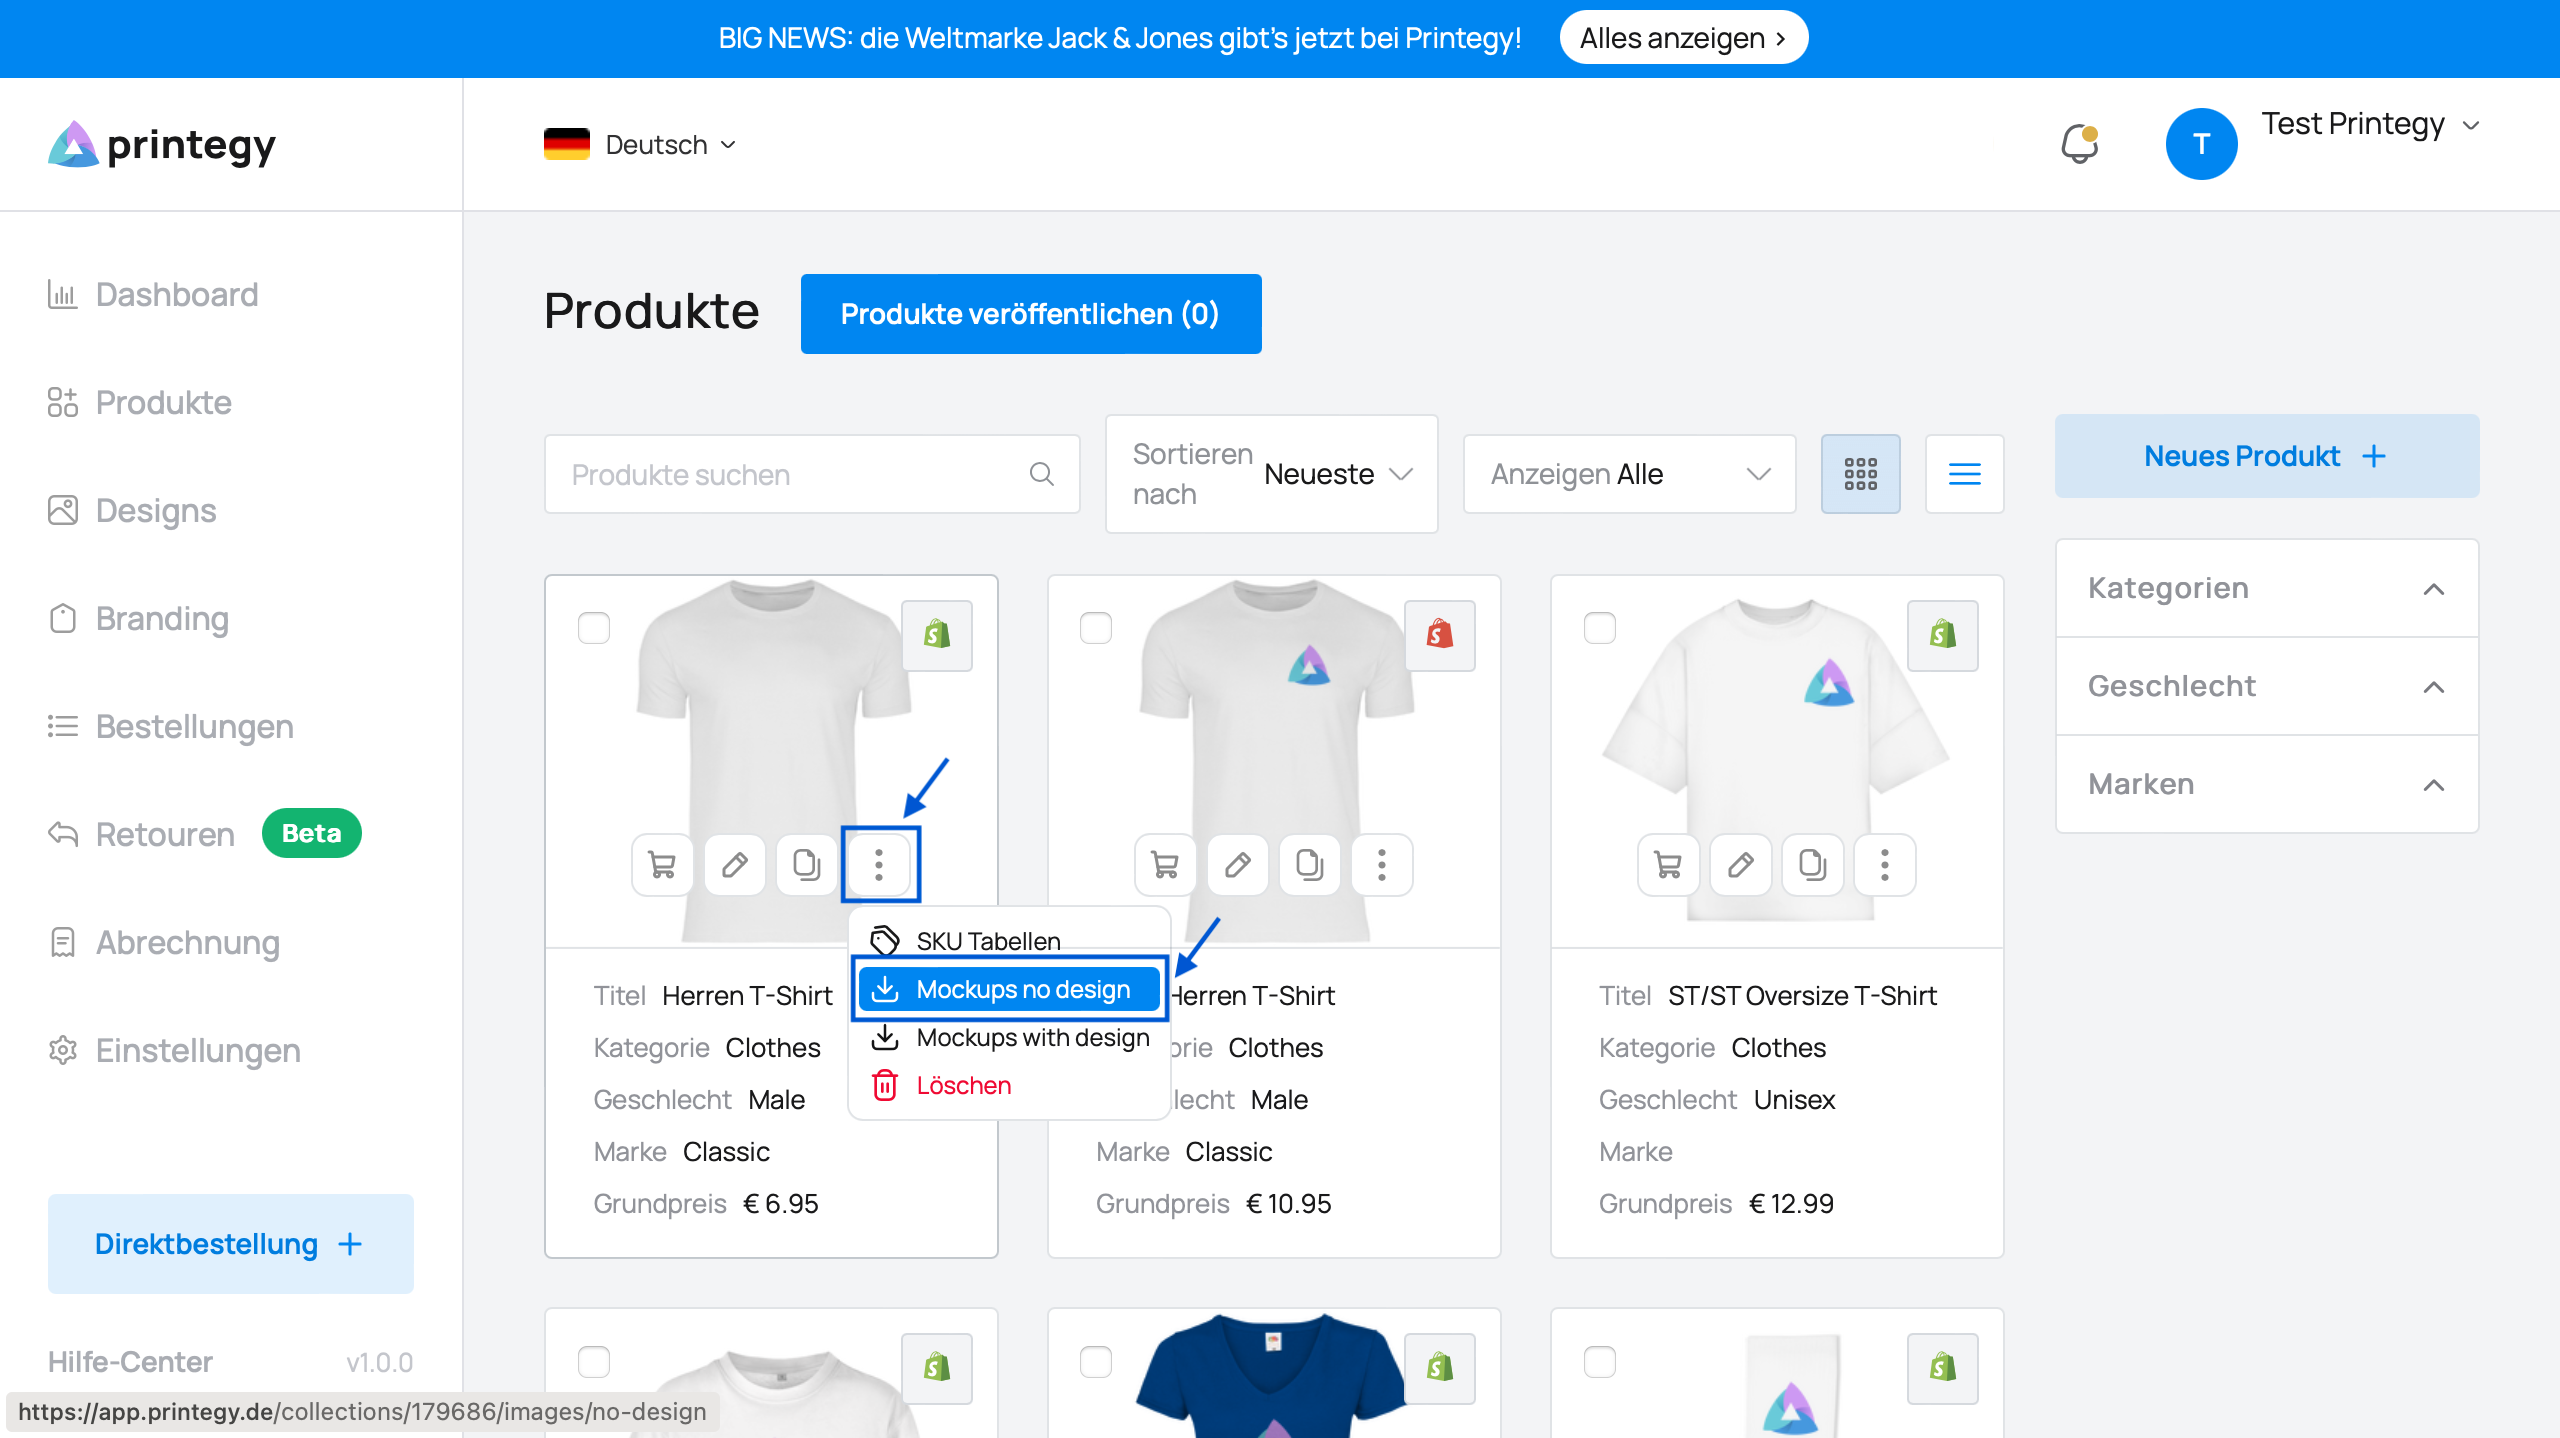Image resolution: width=2560 pixels, height=1438 pixels.
Task: Click Shopify badge on bottom-row logo product
Action: [x=1943, y=1368]
